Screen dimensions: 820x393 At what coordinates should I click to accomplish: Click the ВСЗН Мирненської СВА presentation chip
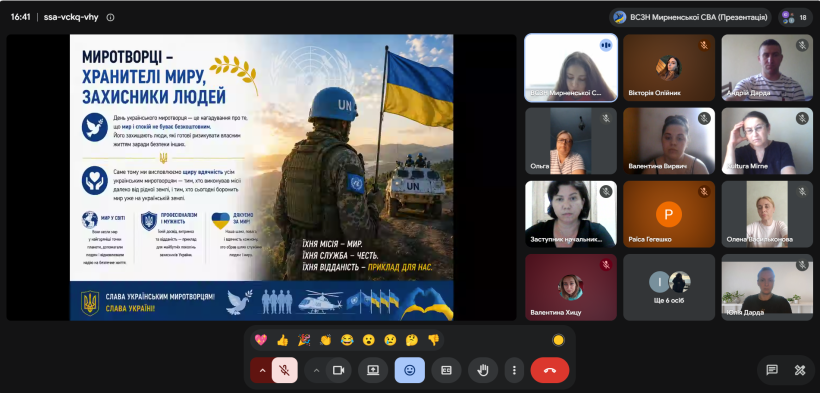pyautogui.click(x=690, y=17)
